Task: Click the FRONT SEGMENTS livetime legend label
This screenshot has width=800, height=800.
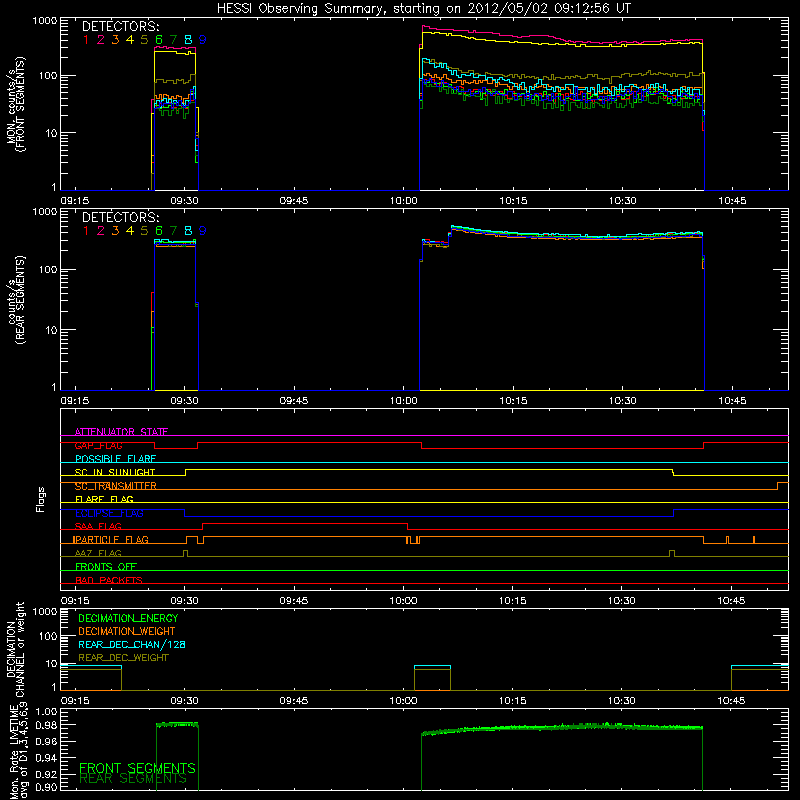Action: [x=137, y=768]
